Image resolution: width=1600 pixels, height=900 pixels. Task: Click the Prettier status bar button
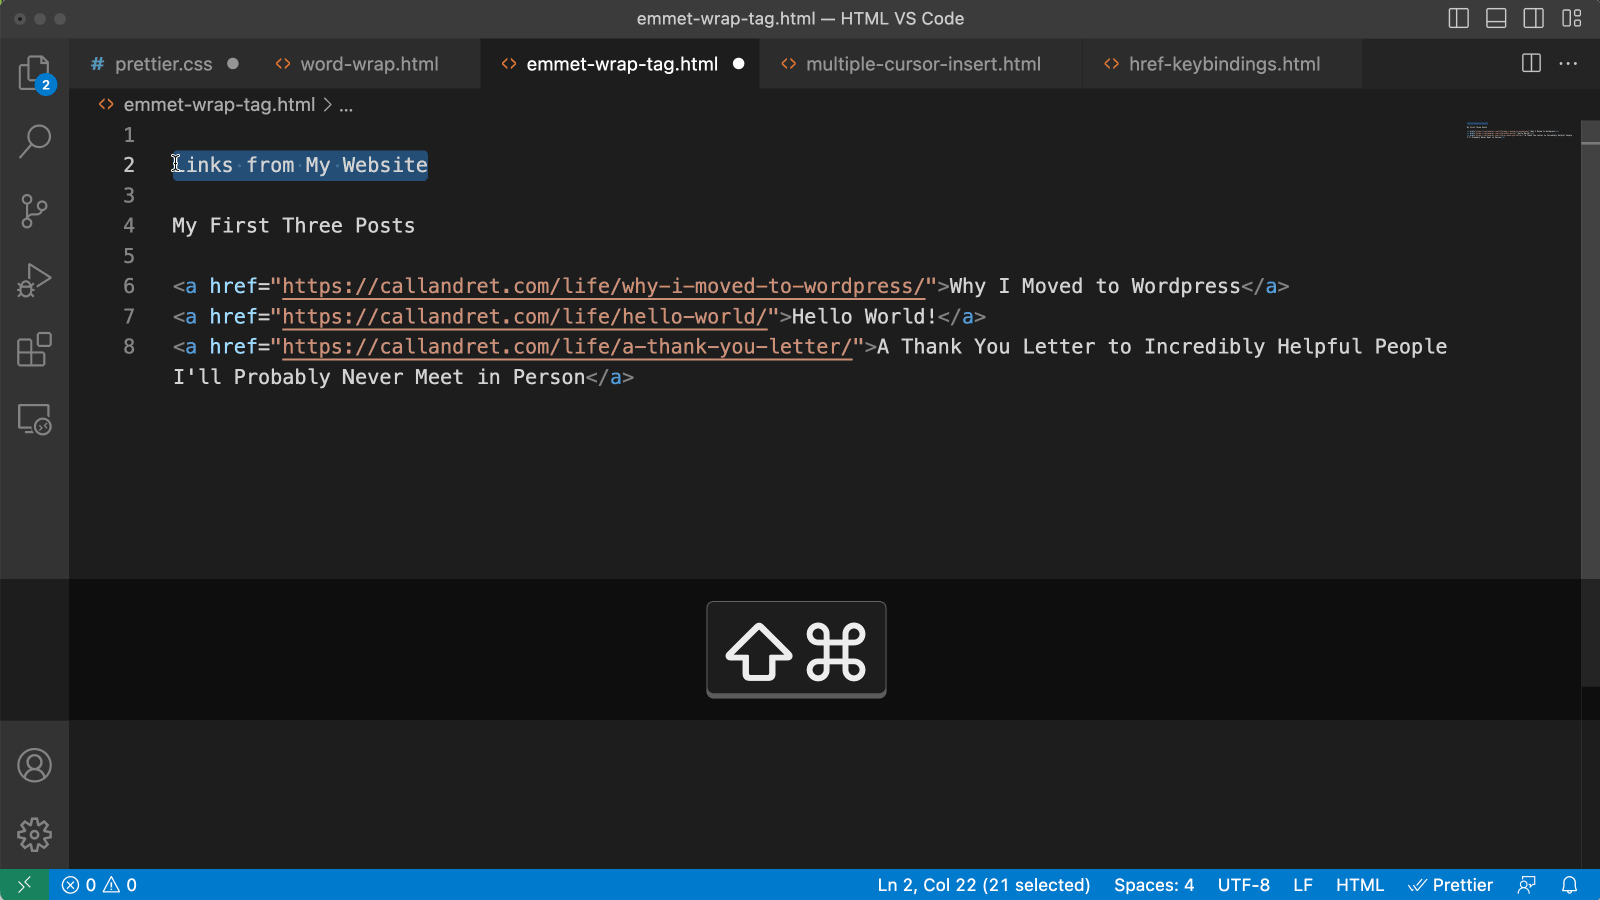1450,885
